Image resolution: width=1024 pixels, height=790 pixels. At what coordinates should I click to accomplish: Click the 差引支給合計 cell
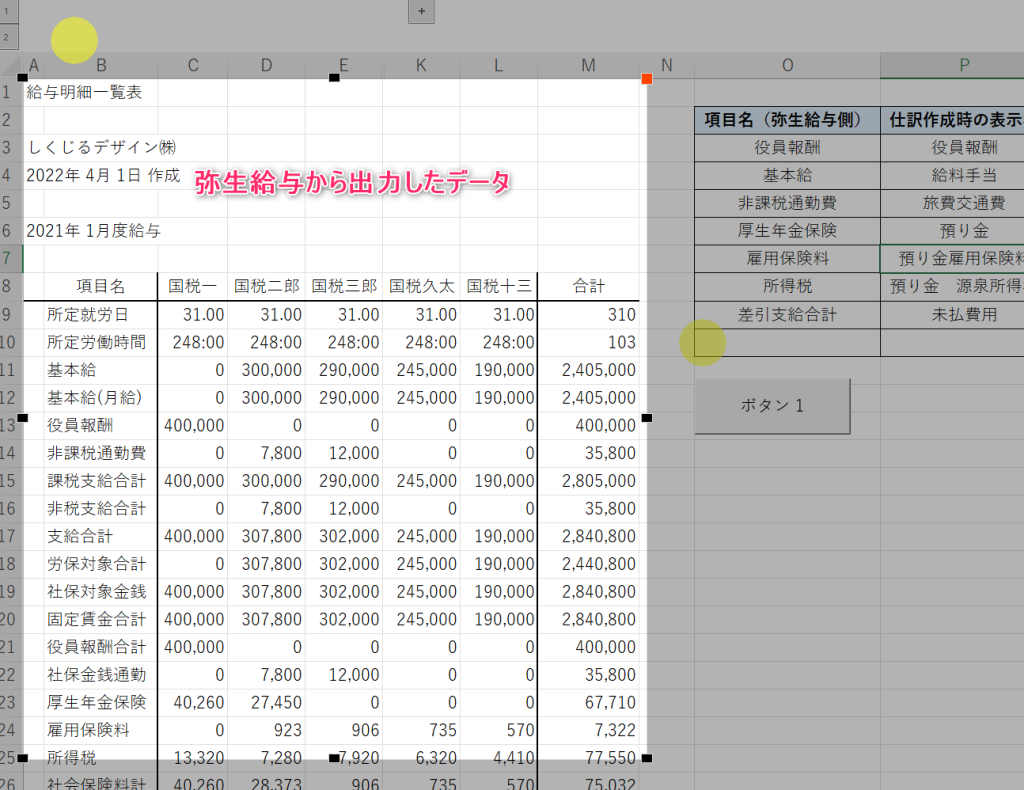pyautogui.click(x=787, y=314)
